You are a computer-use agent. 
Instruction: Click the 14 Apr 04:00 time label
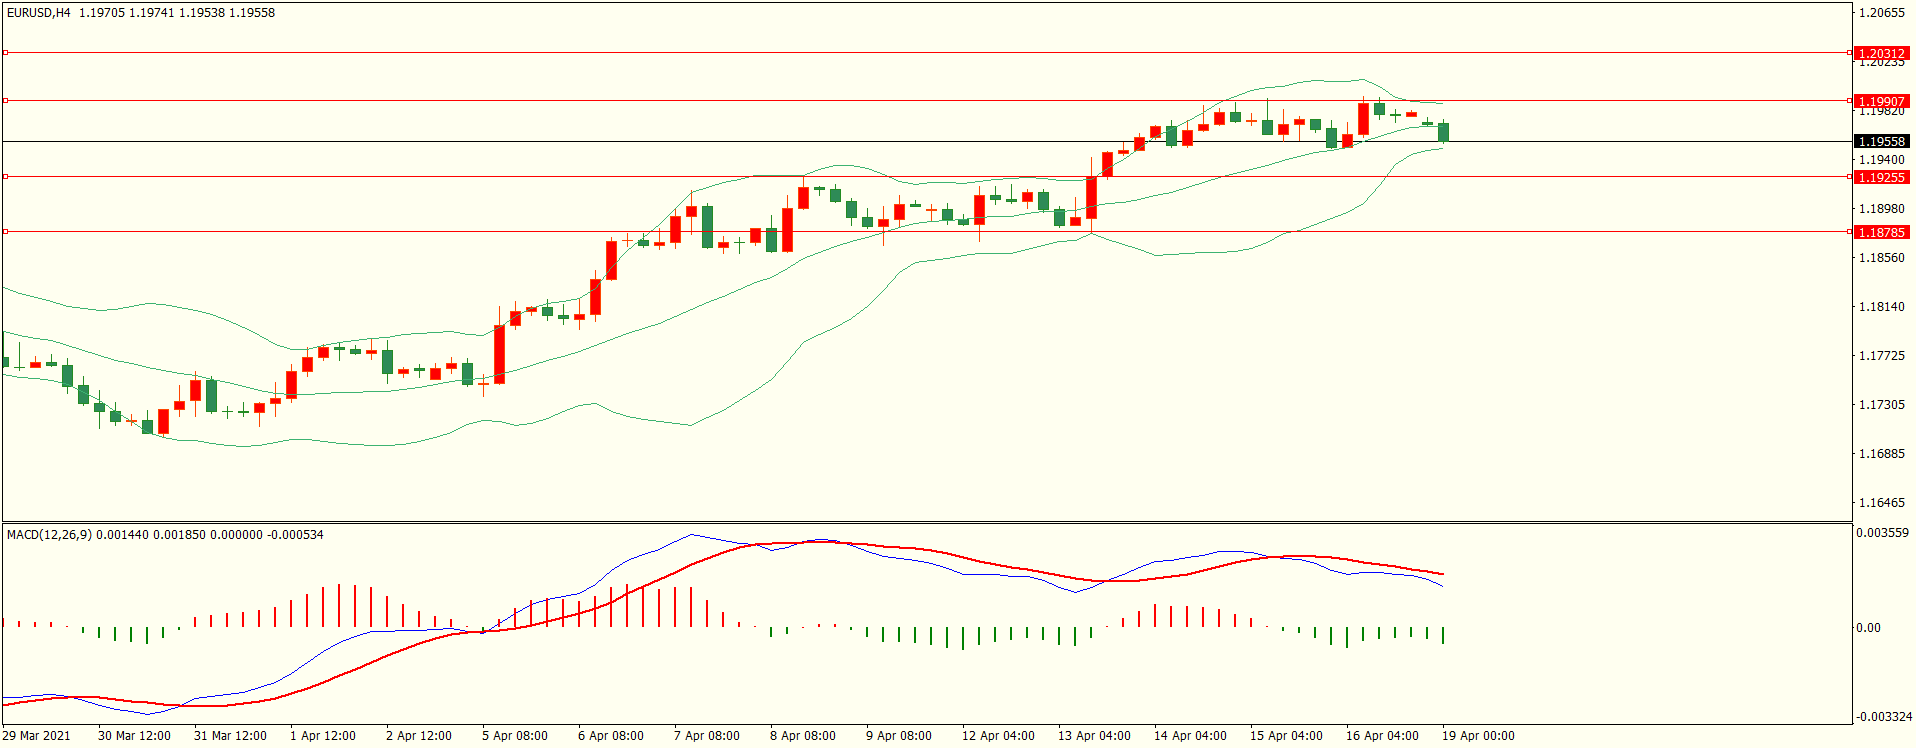pos(1190,736)
